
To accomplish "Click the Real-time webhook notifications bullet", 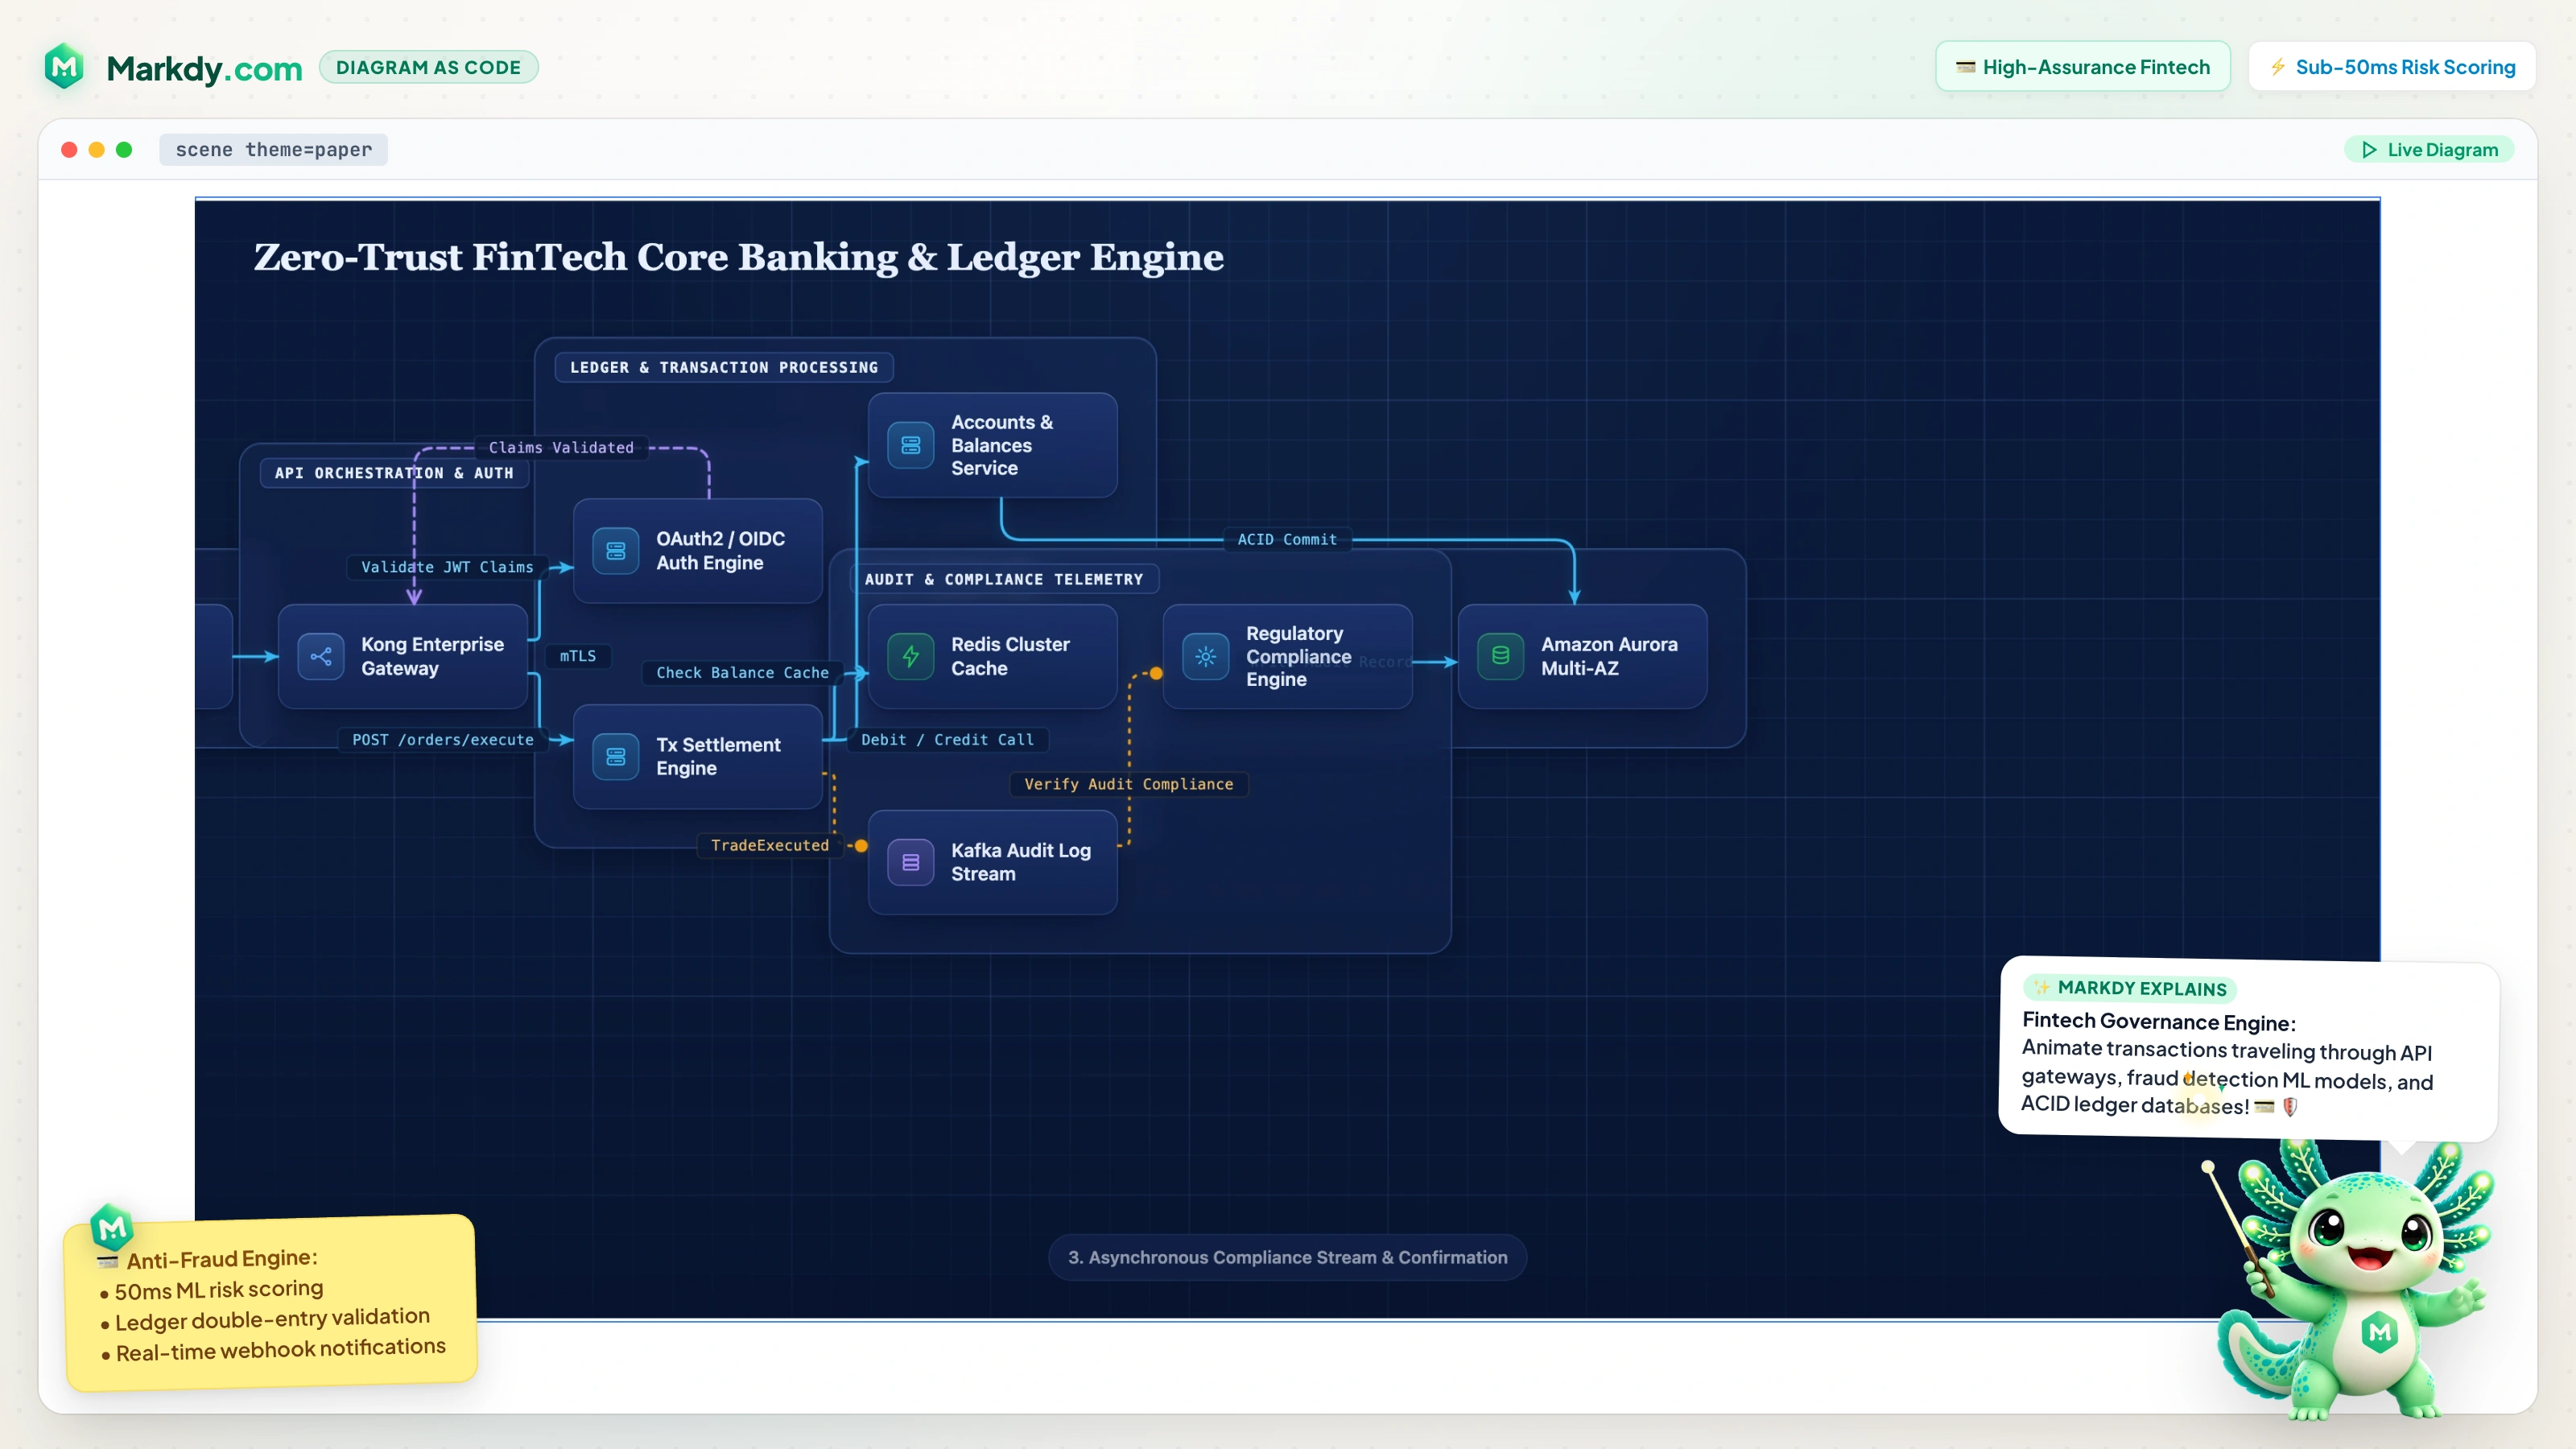I will pyautogui.click(x=273, y=1351).
